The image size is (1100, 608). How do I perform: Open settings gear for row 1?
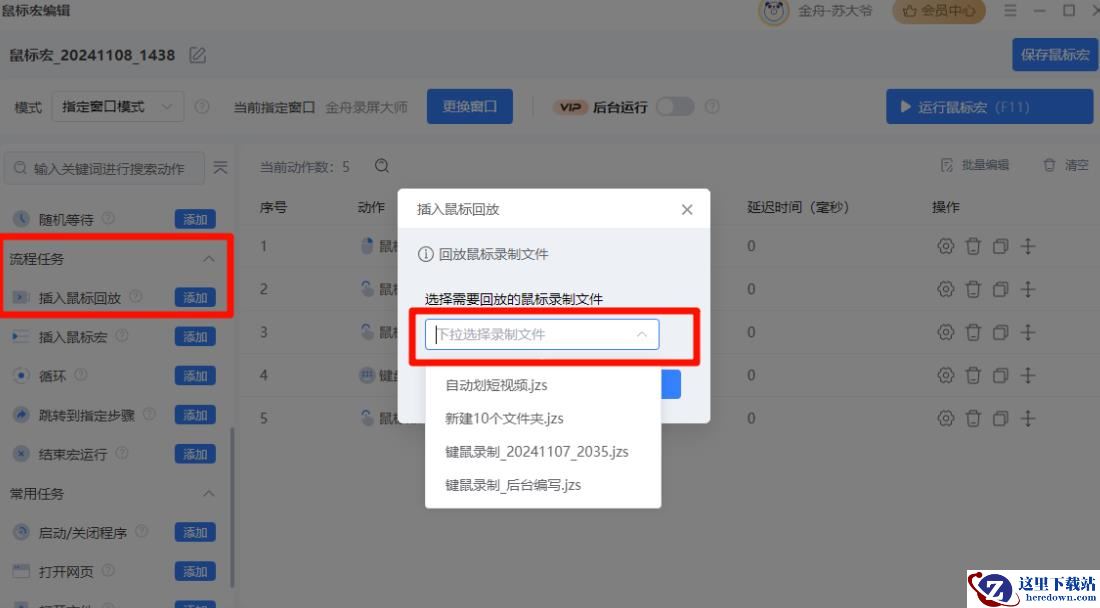pos(946,246)
